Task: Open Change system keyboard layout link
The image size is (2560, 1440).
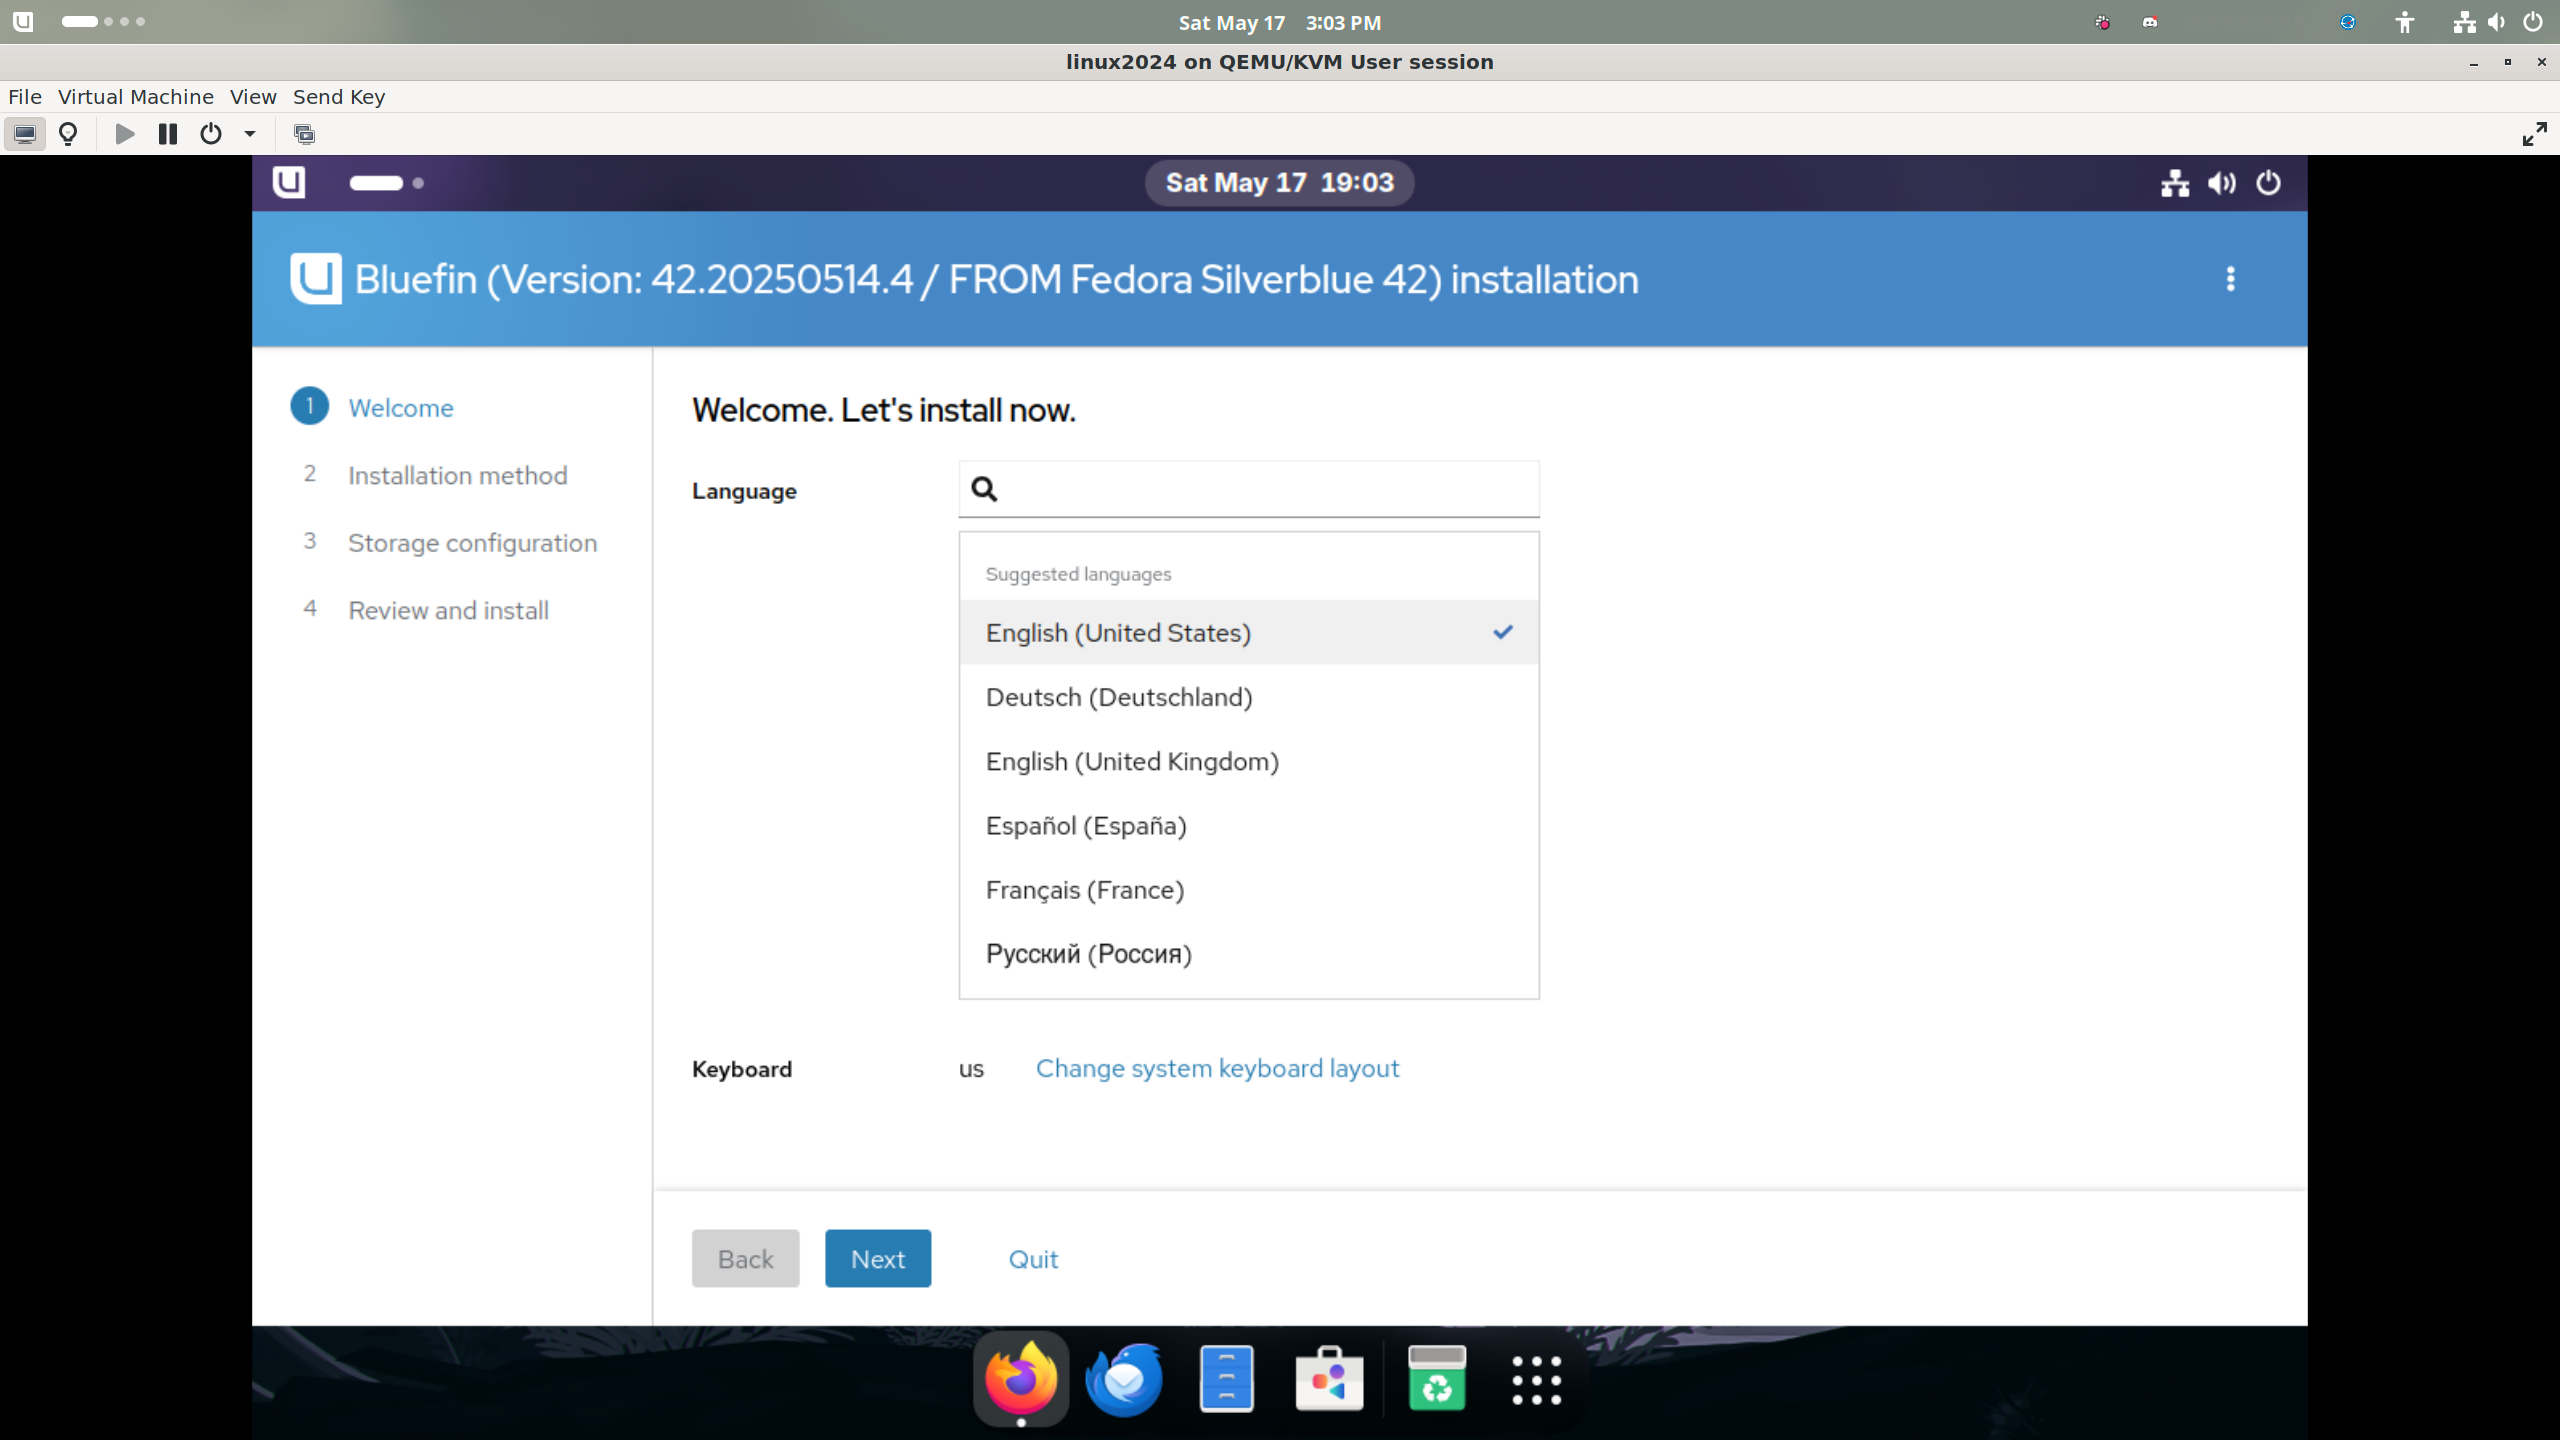Action: click(x=1217, y=1068)
